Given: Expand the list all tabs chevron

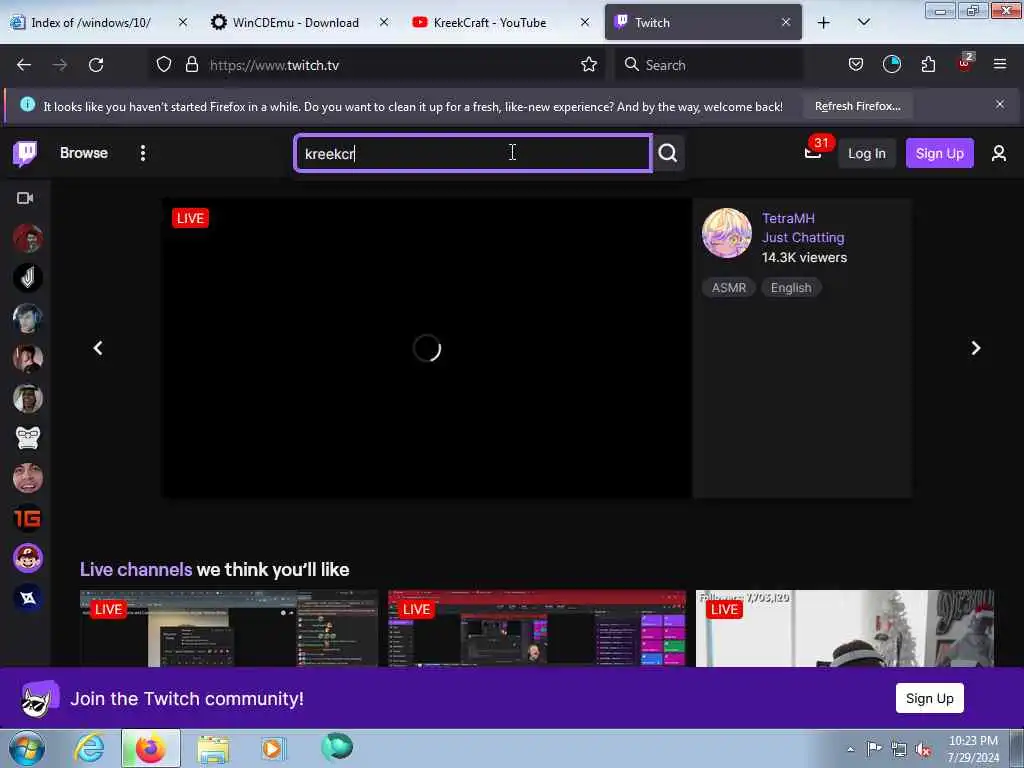Looking at the screenshot, I should coord(863,23).
